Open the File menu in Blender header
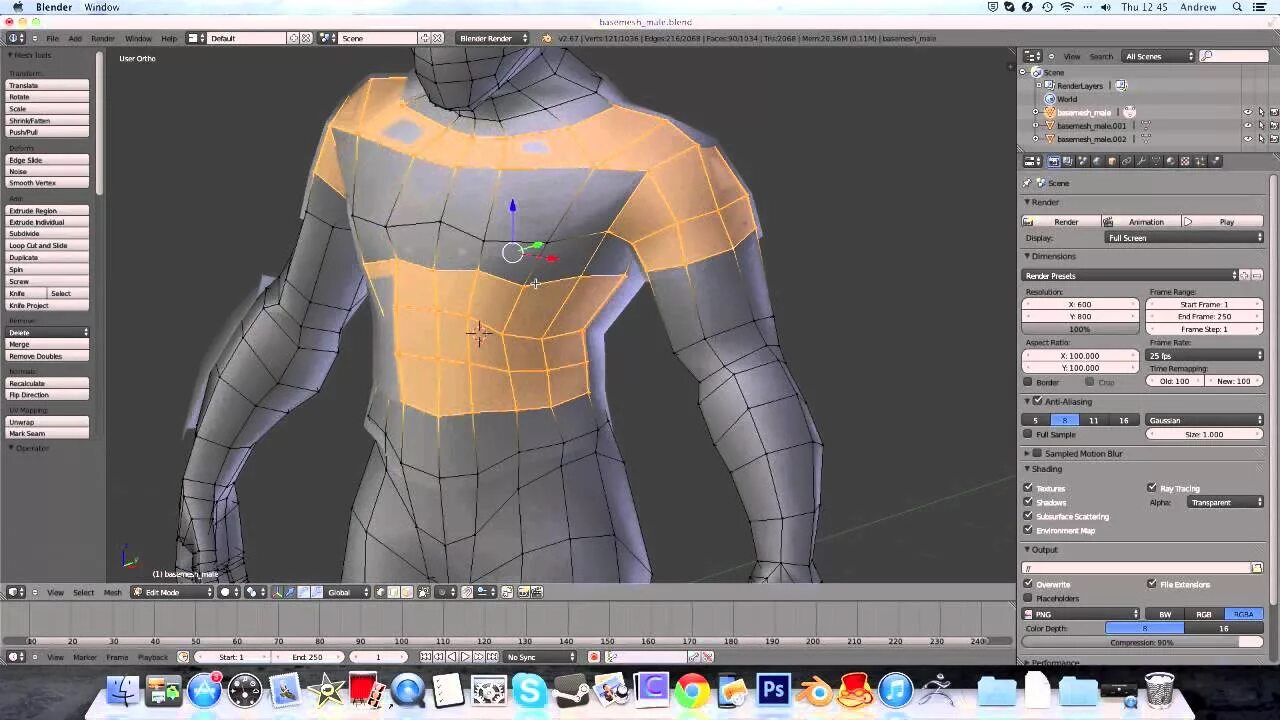The width and height of the screenshot is (1280, 720). click(x=52, y=38)
